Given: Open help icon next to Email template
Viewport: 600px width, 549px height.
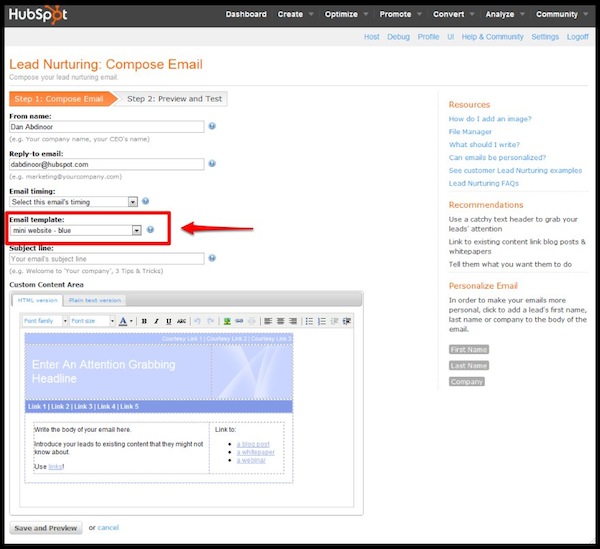Looking at the screenshot, I should click(x=150, y=229).
